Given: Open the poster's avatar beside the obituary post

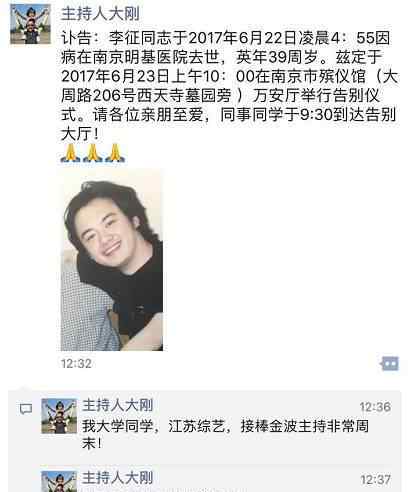Looking at the screenshot, I should pos(30,24).
